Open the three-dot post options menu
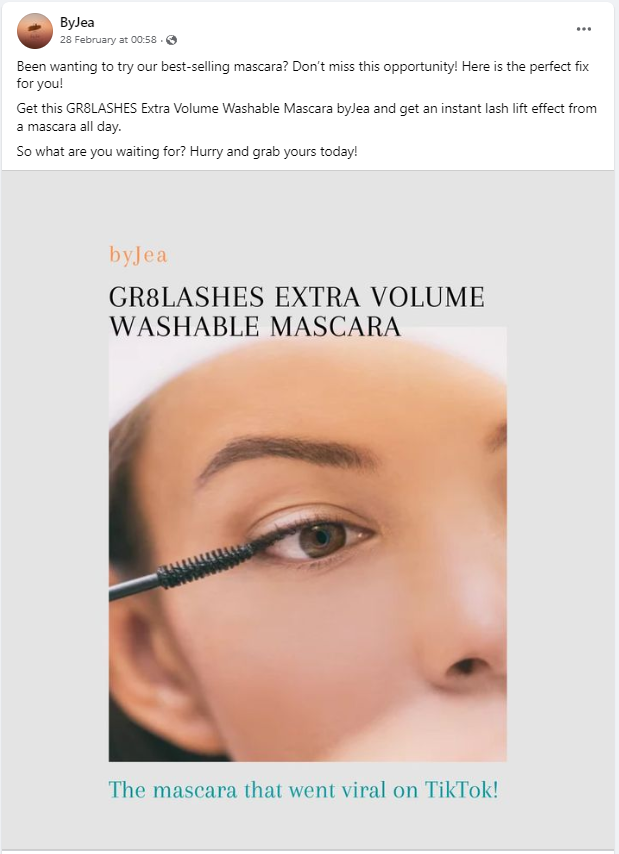 pyautogui.click(x=584, y=29)
